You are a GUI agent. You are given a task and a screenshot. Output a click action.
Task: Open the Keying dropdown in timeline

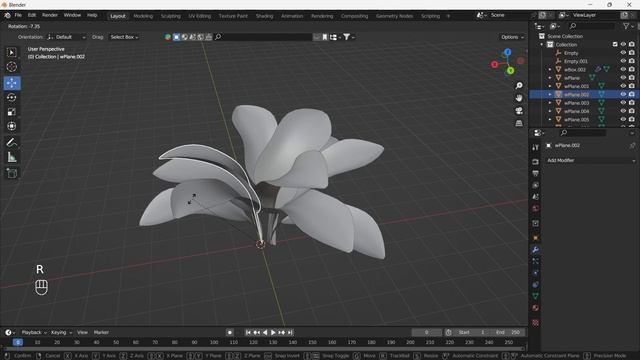(x=61, y=332)
